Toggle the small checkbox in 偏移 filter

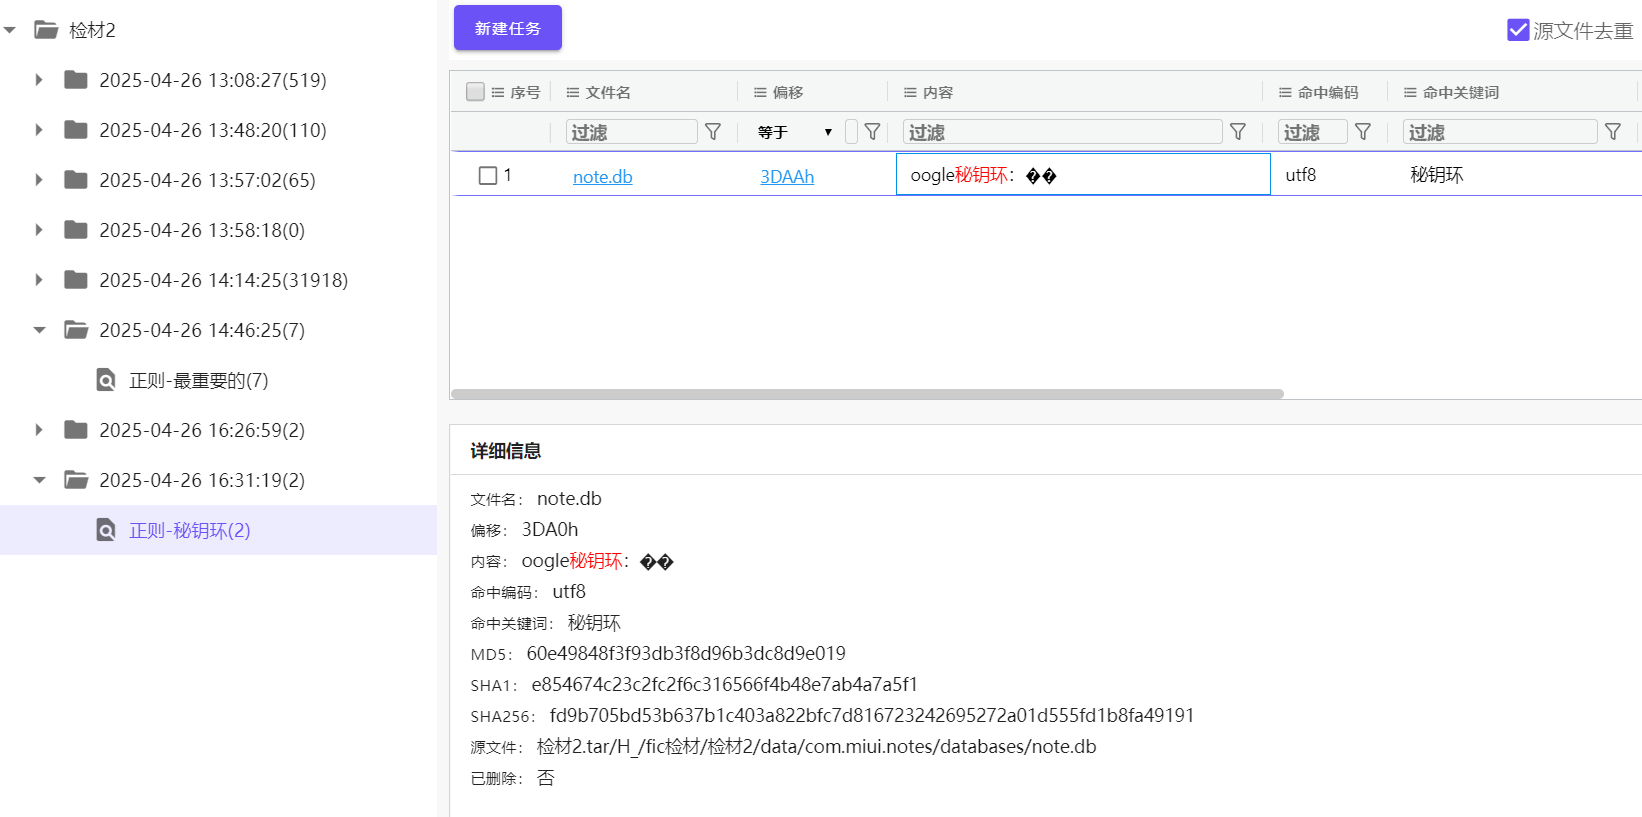coord(851,132)
